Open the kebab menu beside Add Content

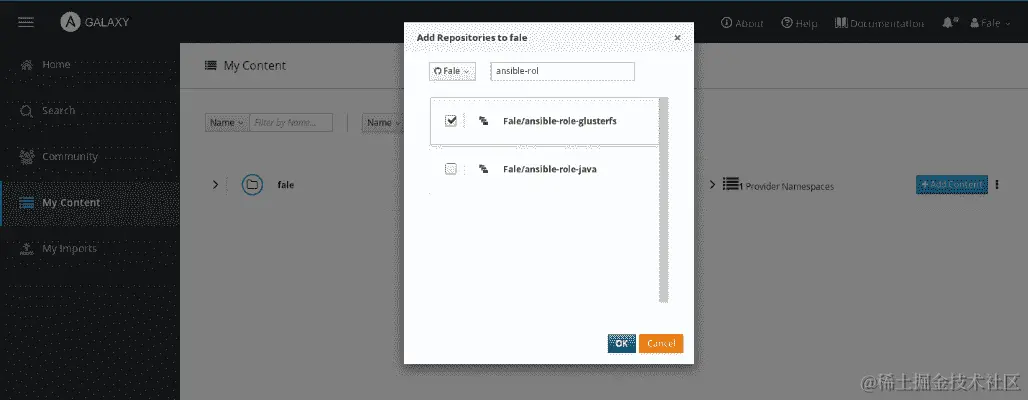pyautogui.click(x=997, y=185)
